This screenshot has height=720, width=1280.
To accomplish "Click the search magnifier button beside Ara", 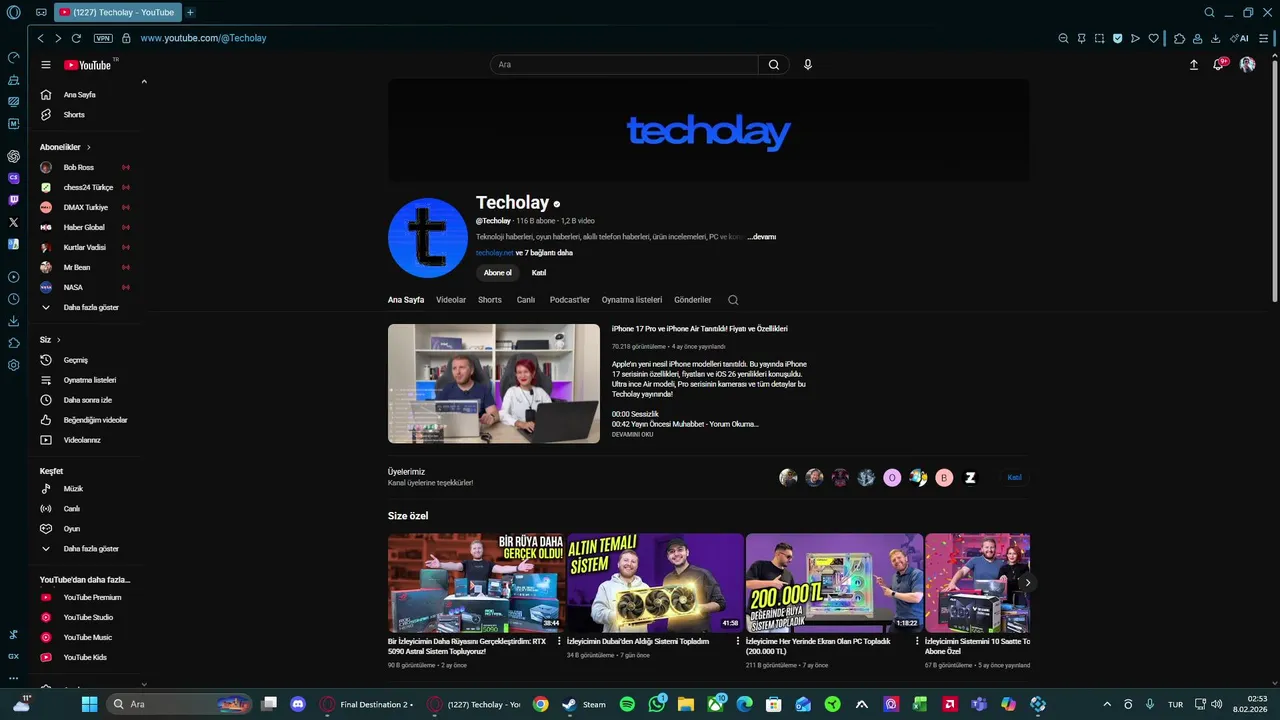I will (774, 65).
